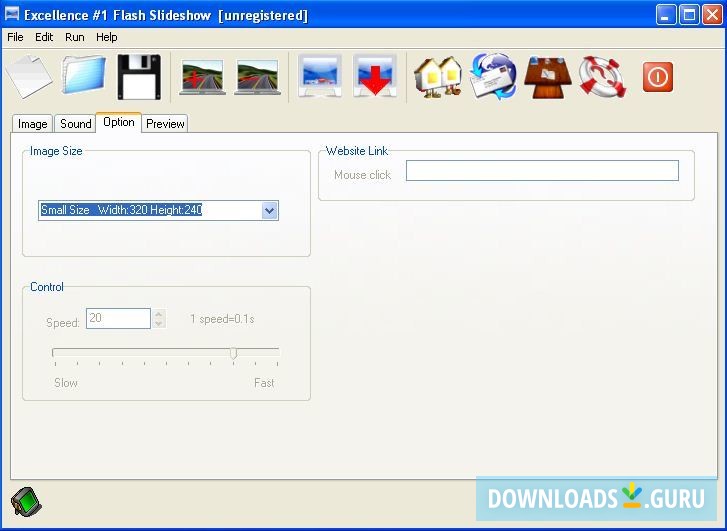The image size is (727, 531).
Task: Switch to the Image tab
Action: point(32,124)
